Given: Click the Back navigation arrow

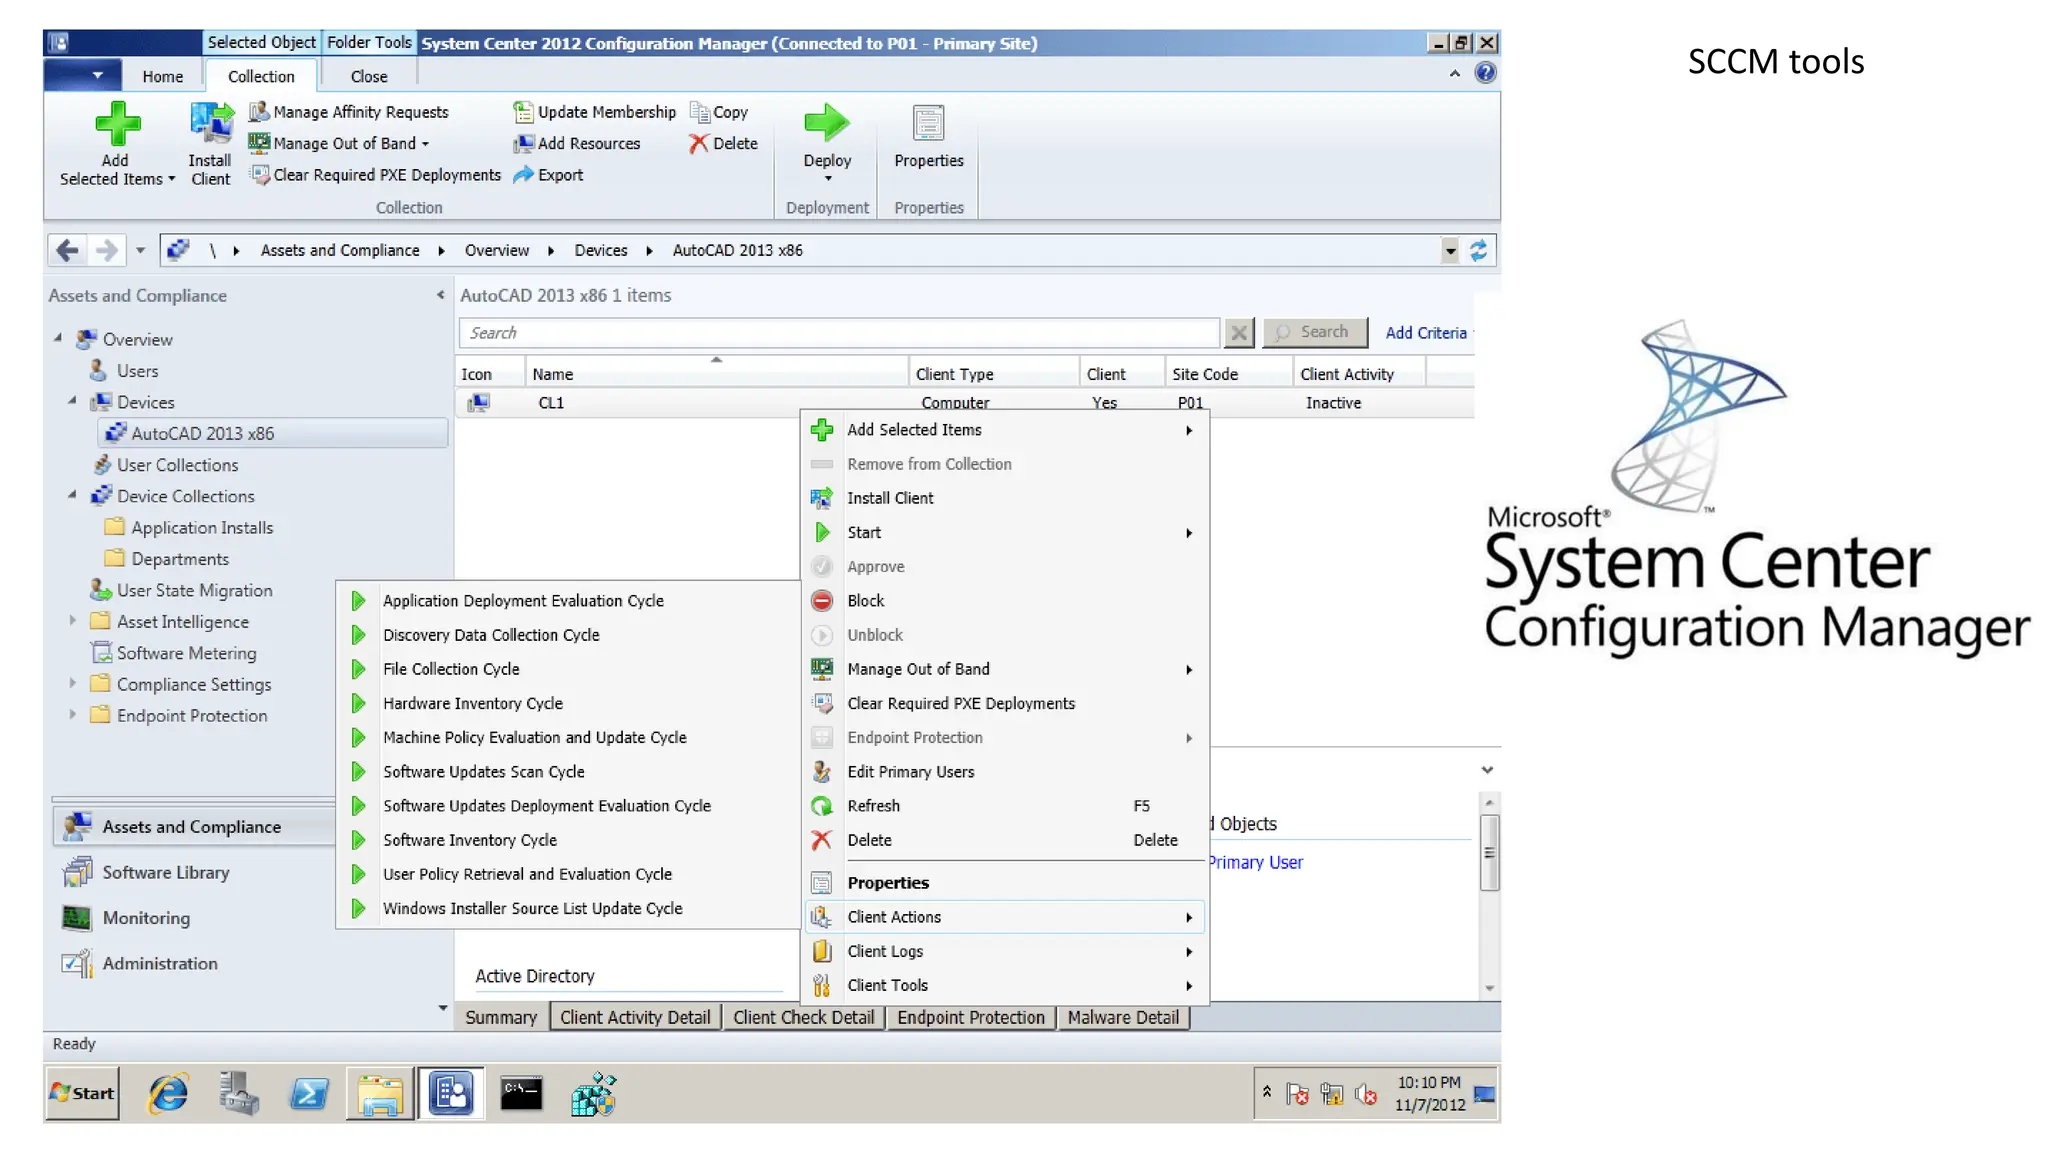Looking at the screenshot, I should 67,250.
